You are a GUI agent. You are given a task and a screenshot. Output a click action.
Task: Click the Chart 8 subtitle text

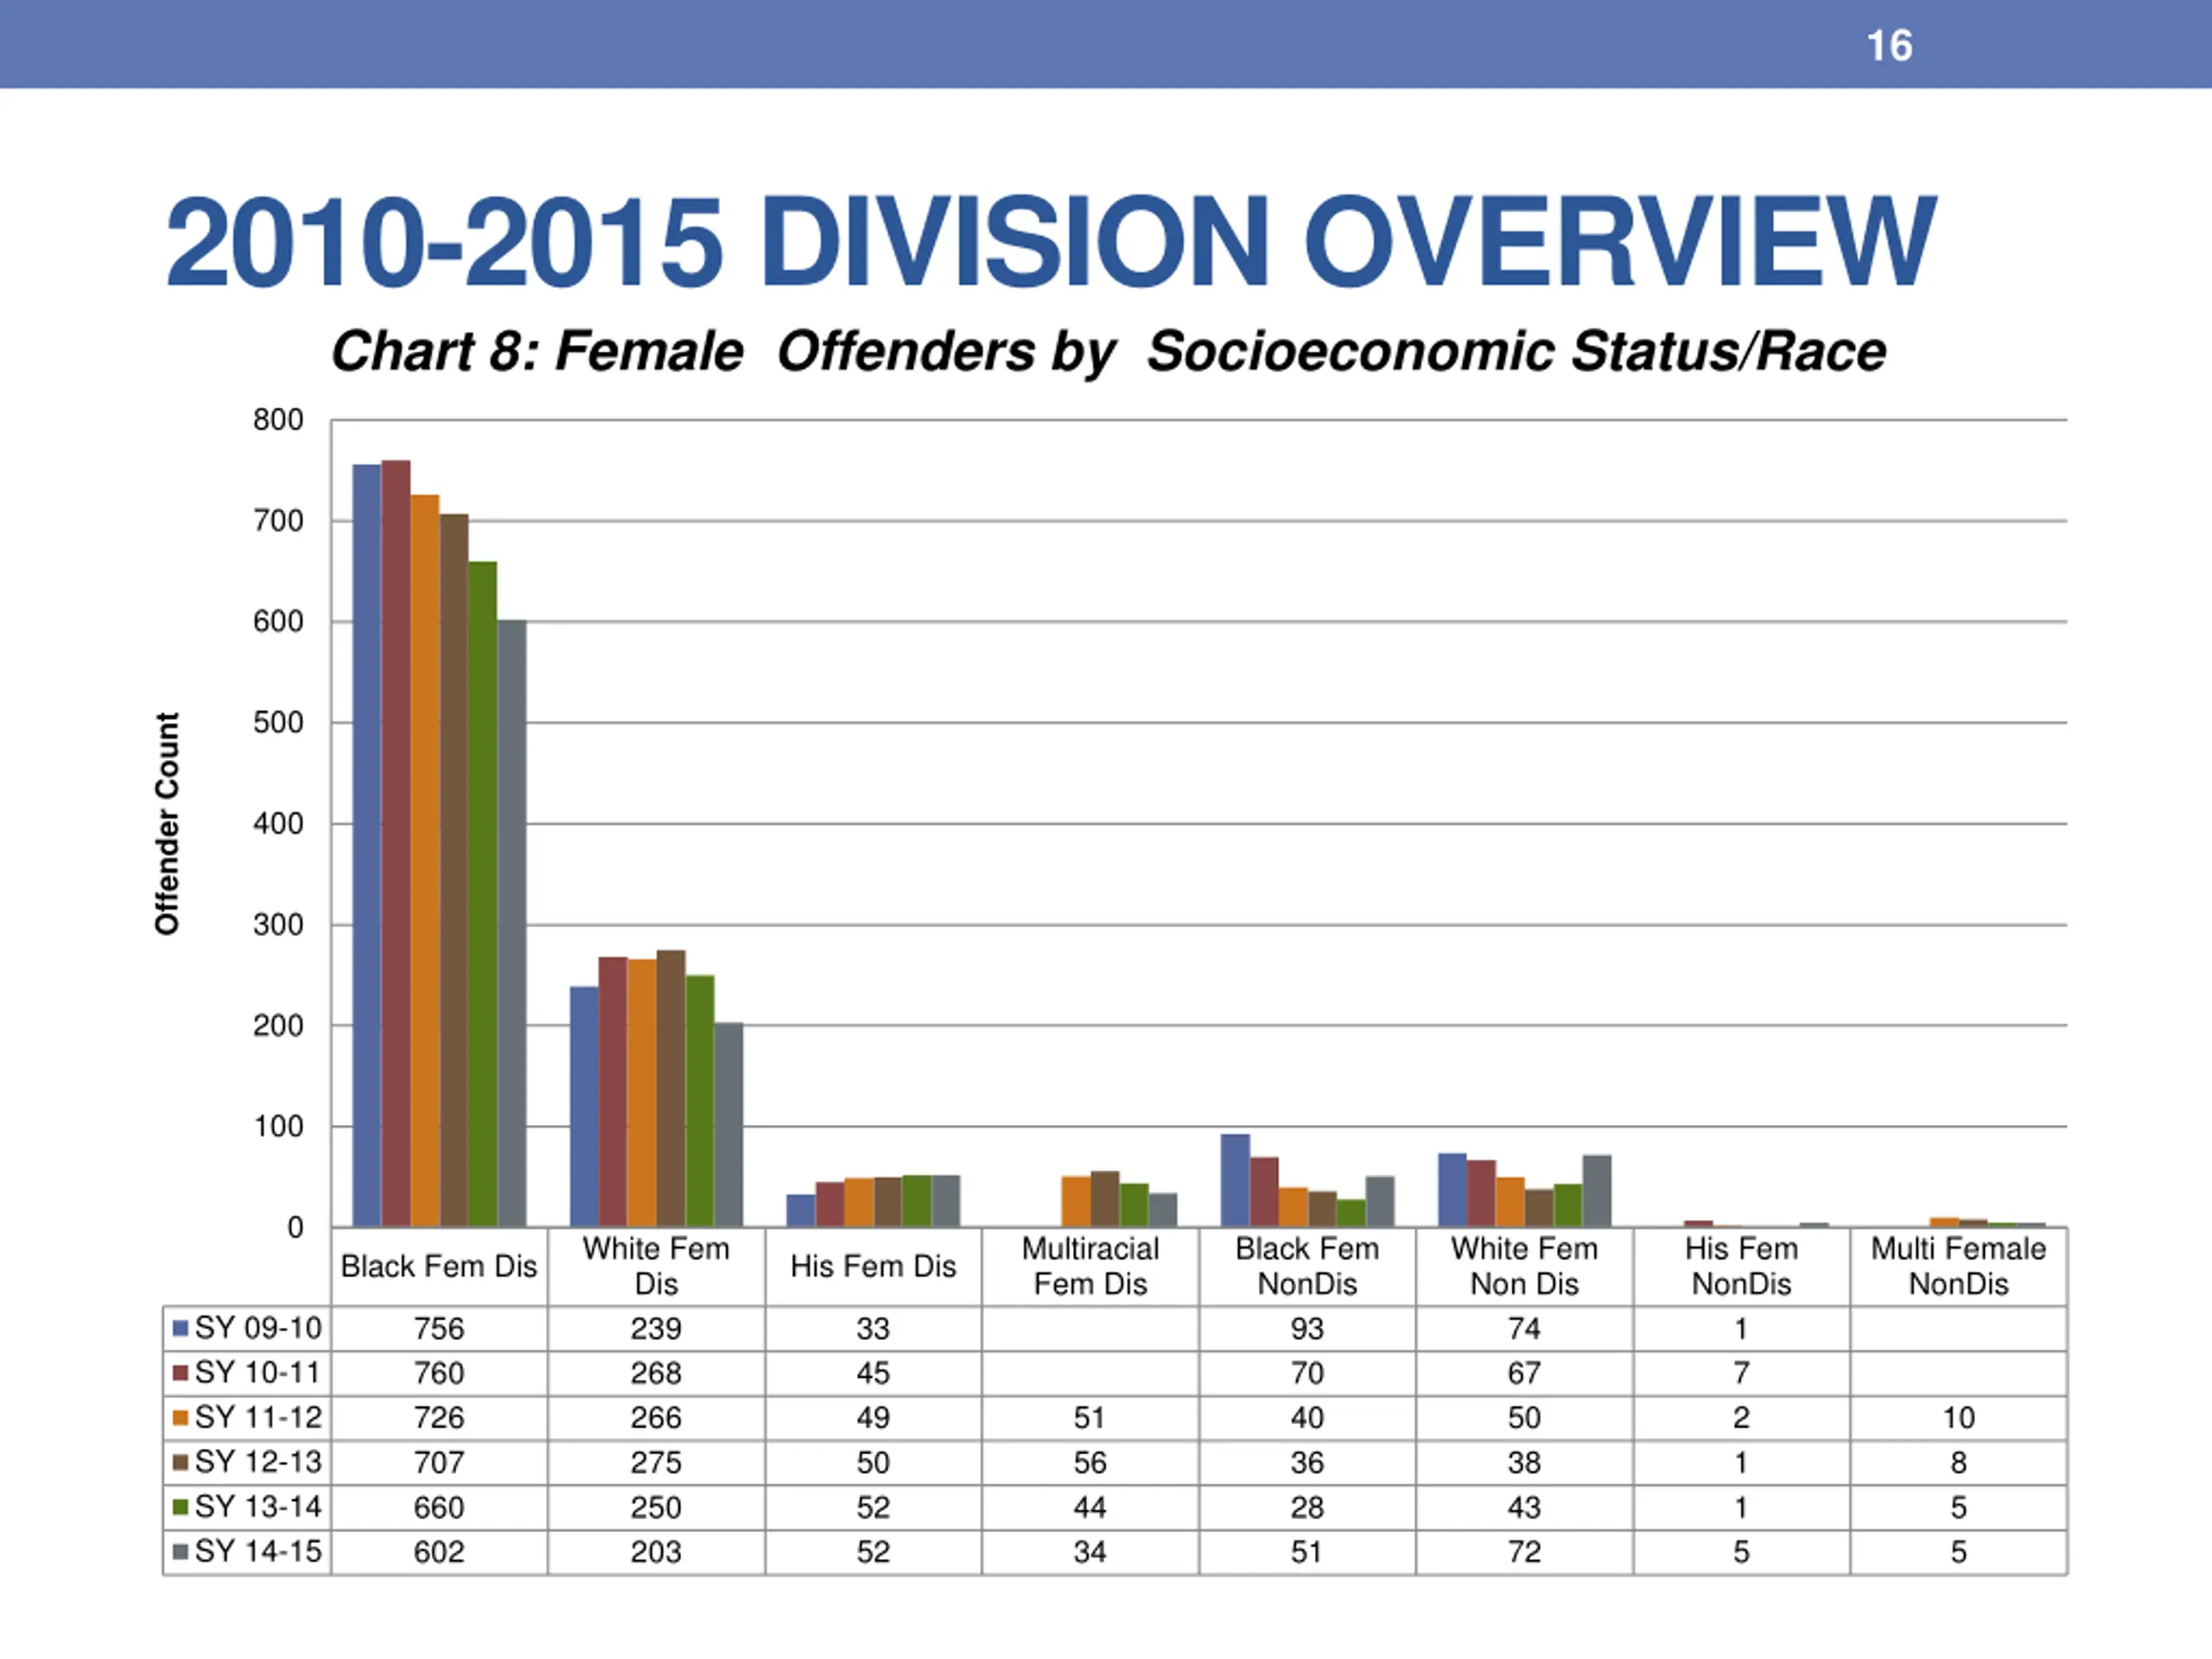(1108, 352)
